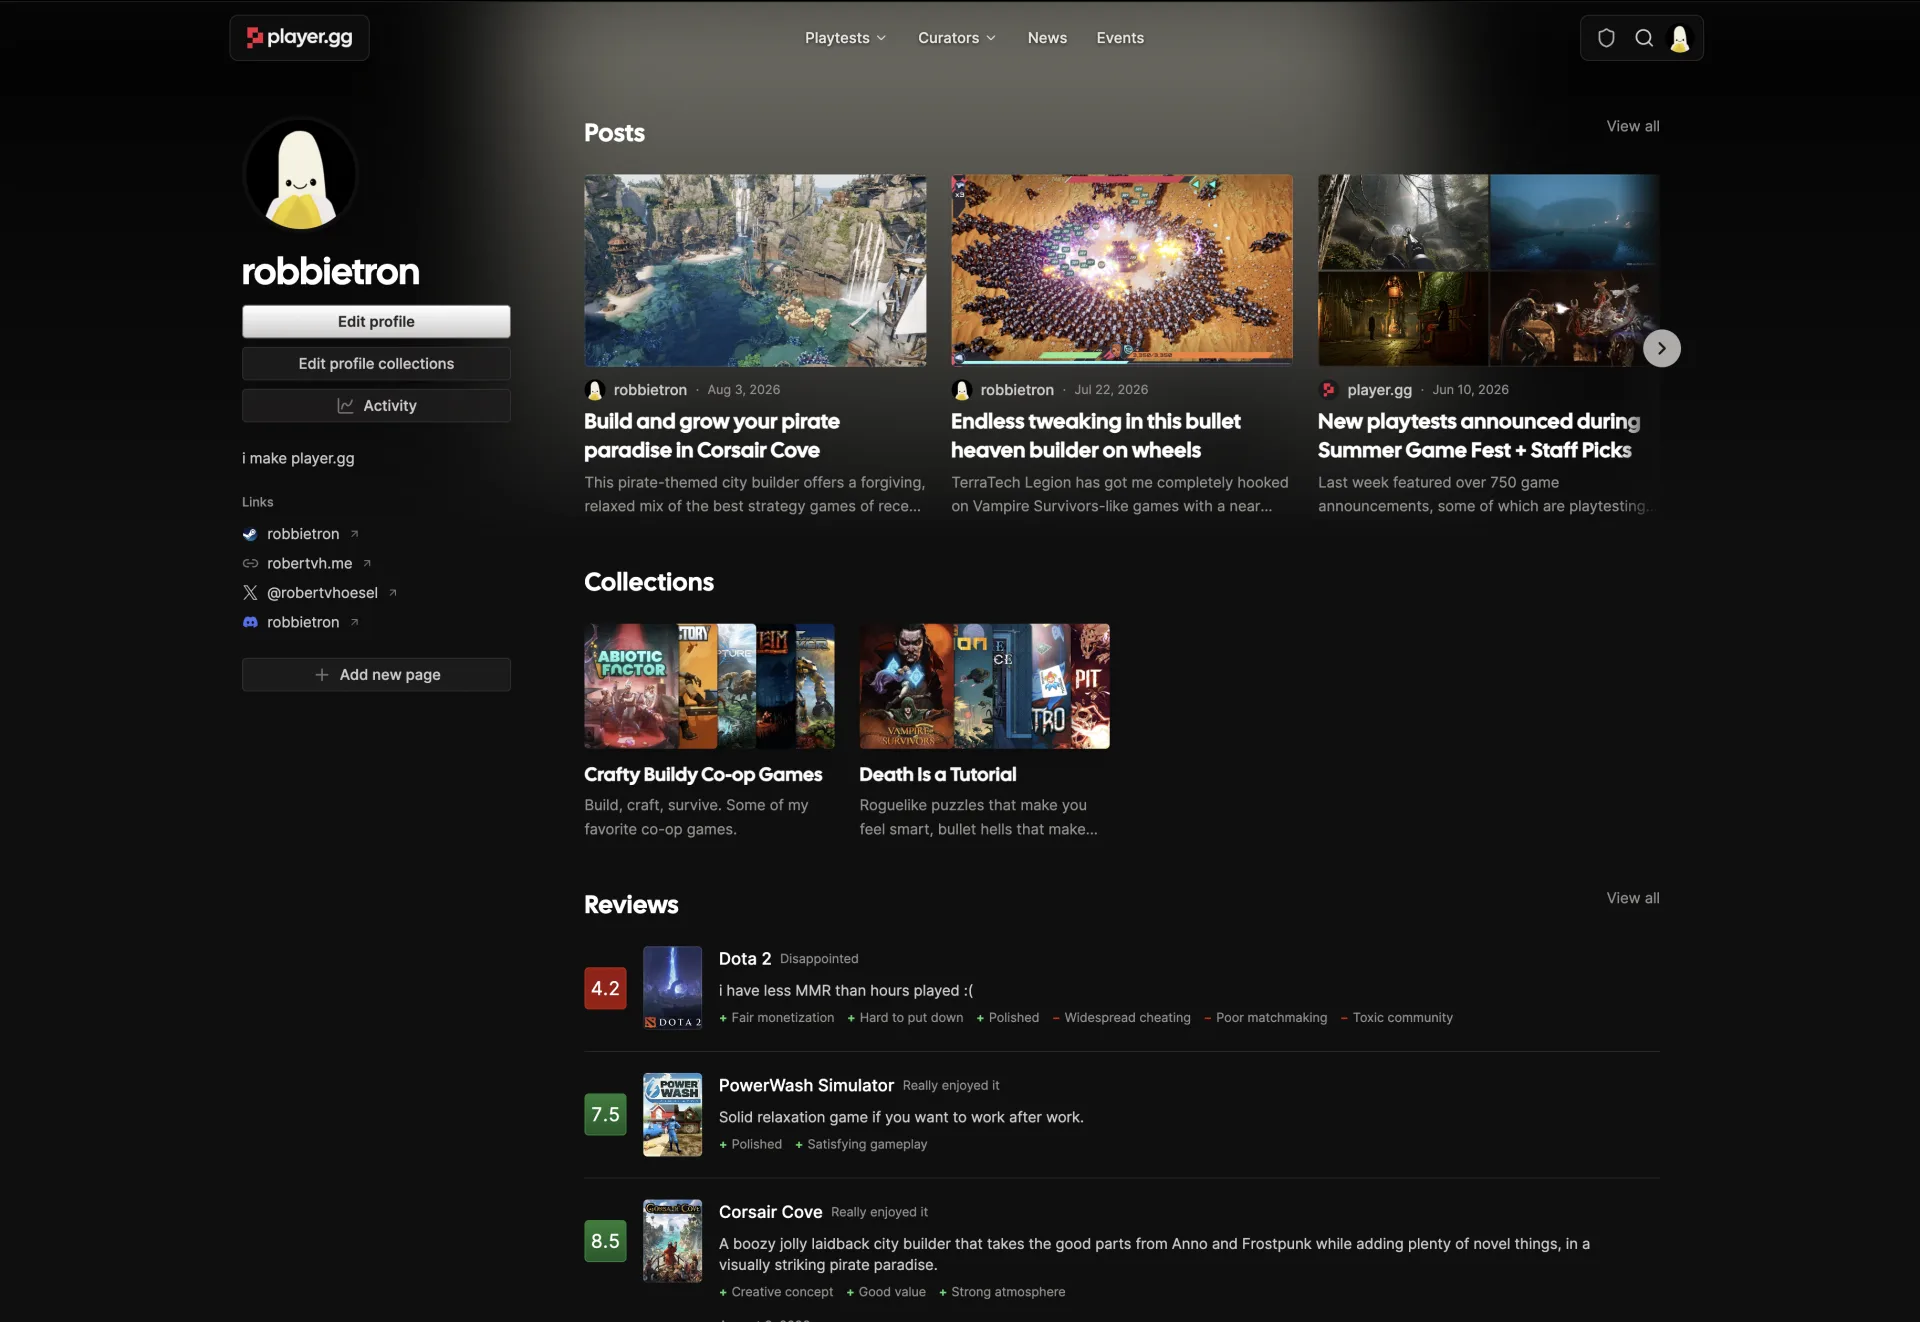Click the external arrow next to robertvh.me
This screenshot has width=1920, height=1322.
[x=367, y=563]
